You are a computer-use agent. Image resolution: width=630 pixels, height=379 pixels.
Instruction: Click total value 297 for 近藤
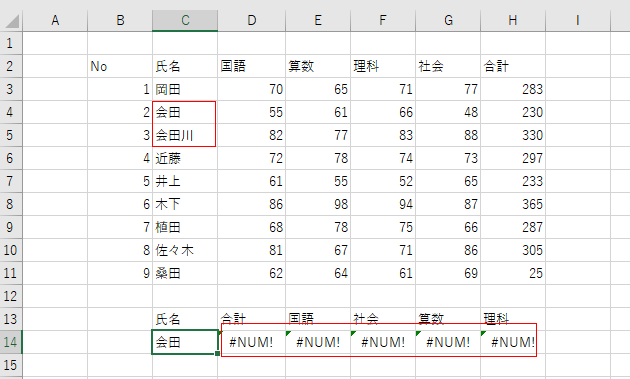click(513, 158)
